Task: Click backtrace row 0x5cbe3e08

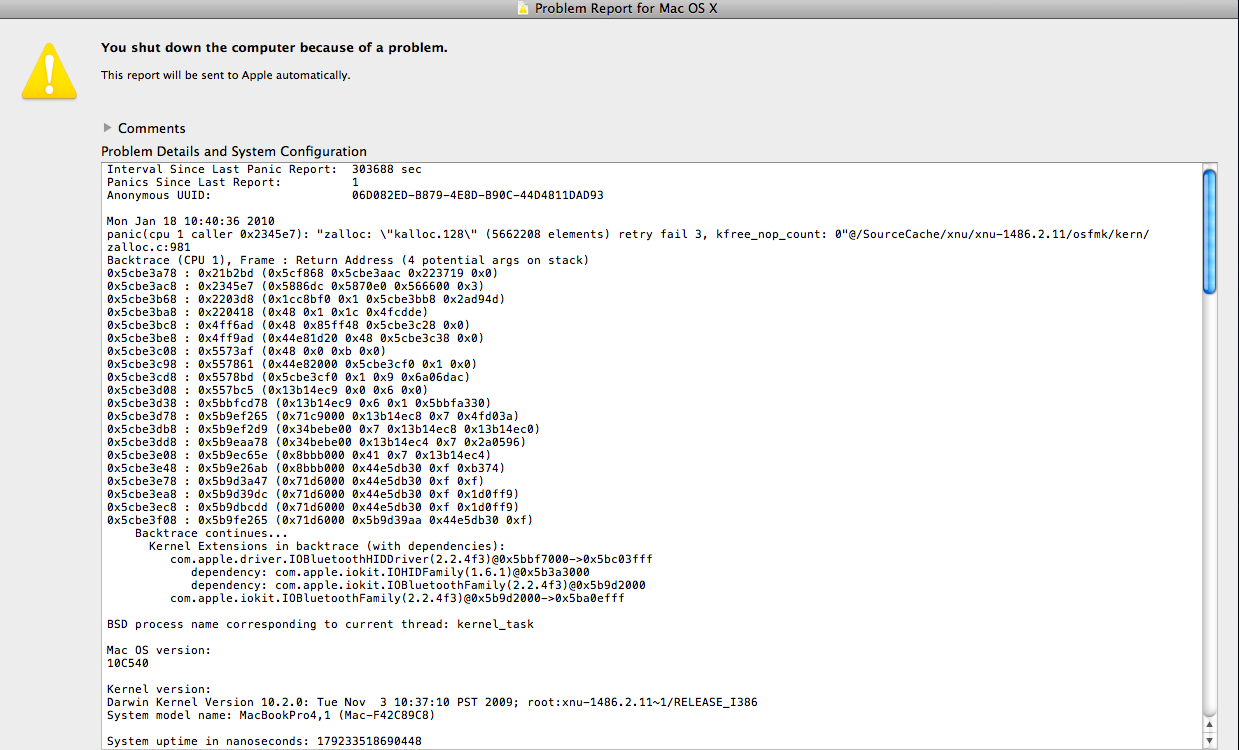Action: point(299,456)
